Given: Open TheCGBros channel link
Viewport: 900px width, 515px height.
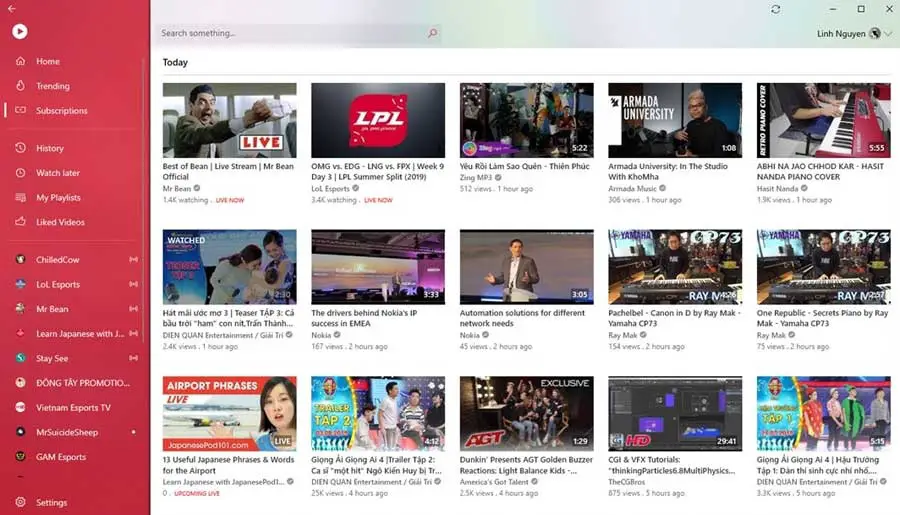Looking at the screenshot, I should [626, 482].
